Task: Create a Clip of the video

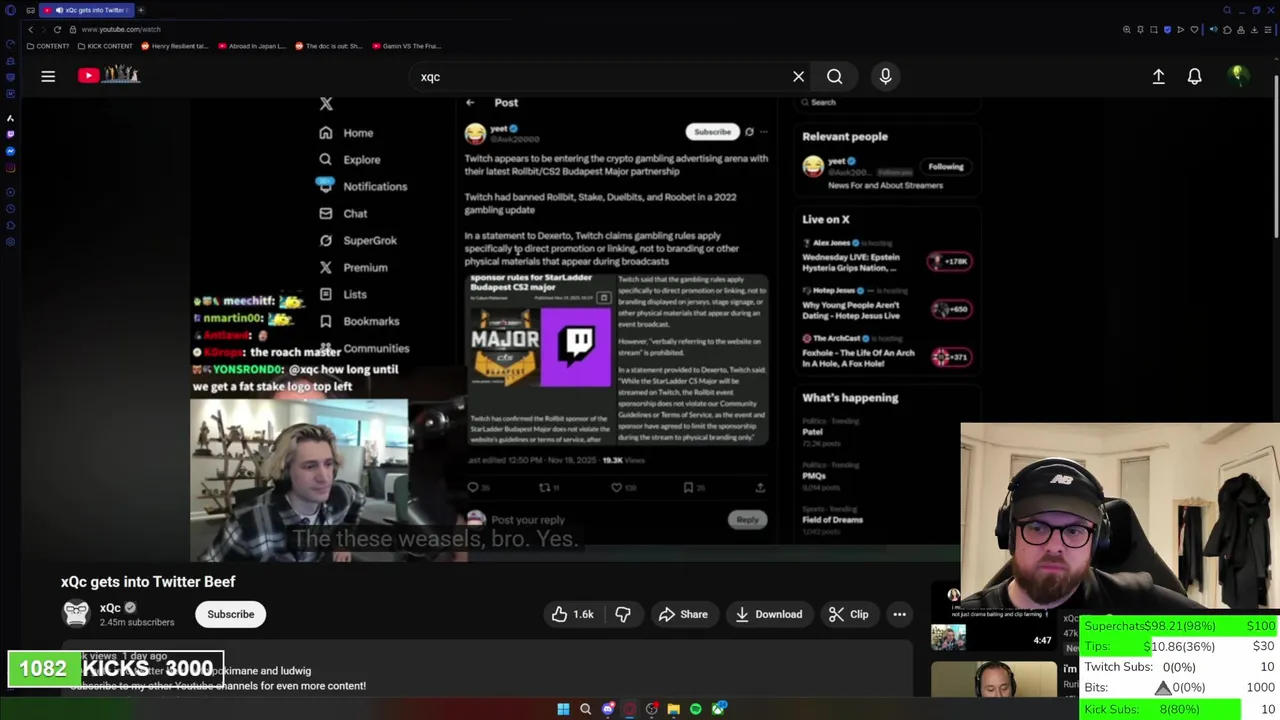Action: 849,614
